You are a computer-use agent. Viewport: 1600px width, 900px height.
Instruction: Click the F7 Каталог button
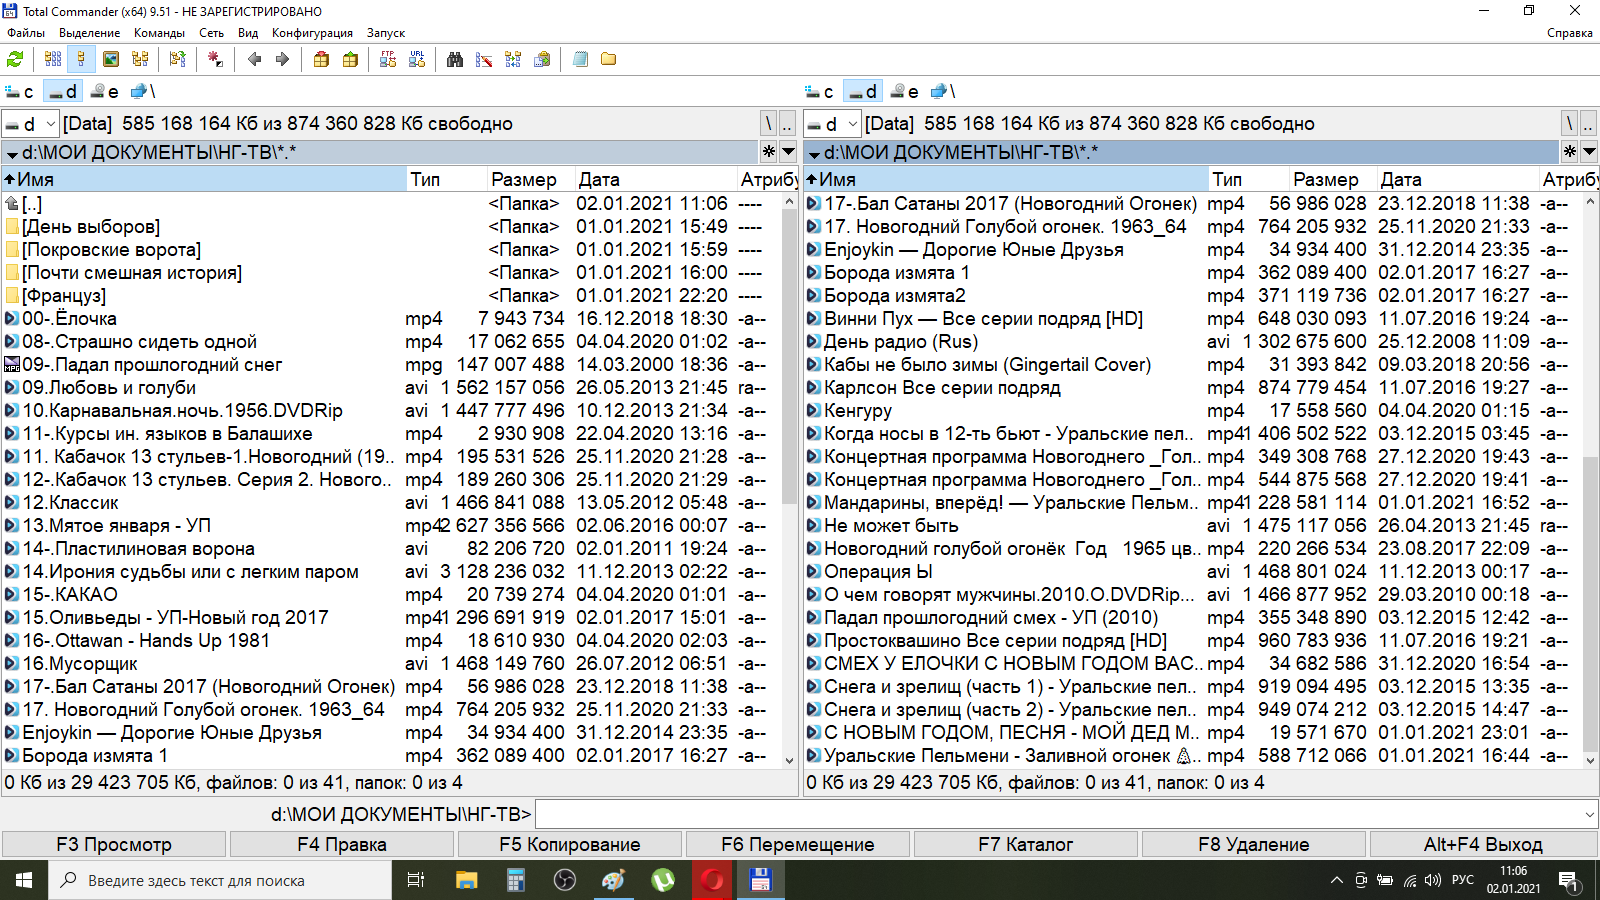pos(1026,845)
